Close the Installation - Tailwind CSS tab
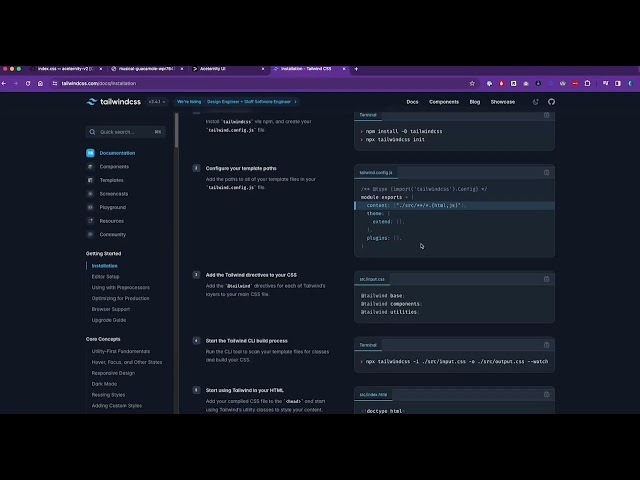 344,69
